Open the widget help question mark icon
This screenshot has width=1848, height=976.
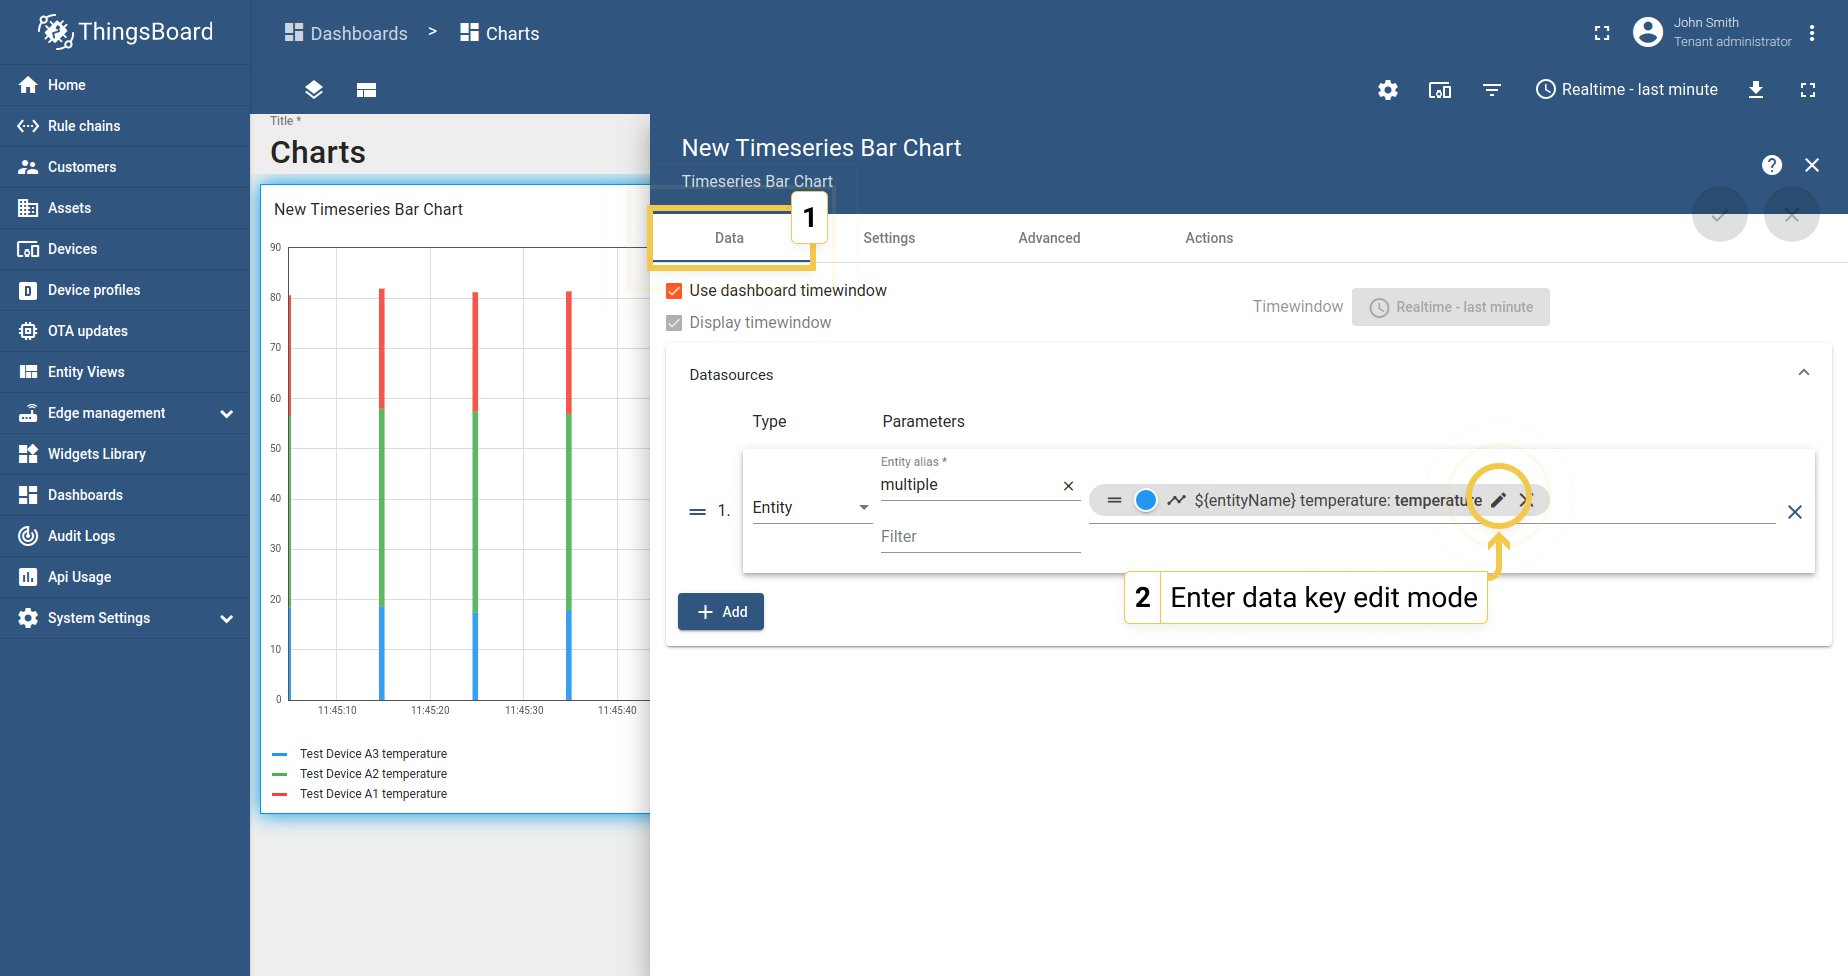[1772, 165]
